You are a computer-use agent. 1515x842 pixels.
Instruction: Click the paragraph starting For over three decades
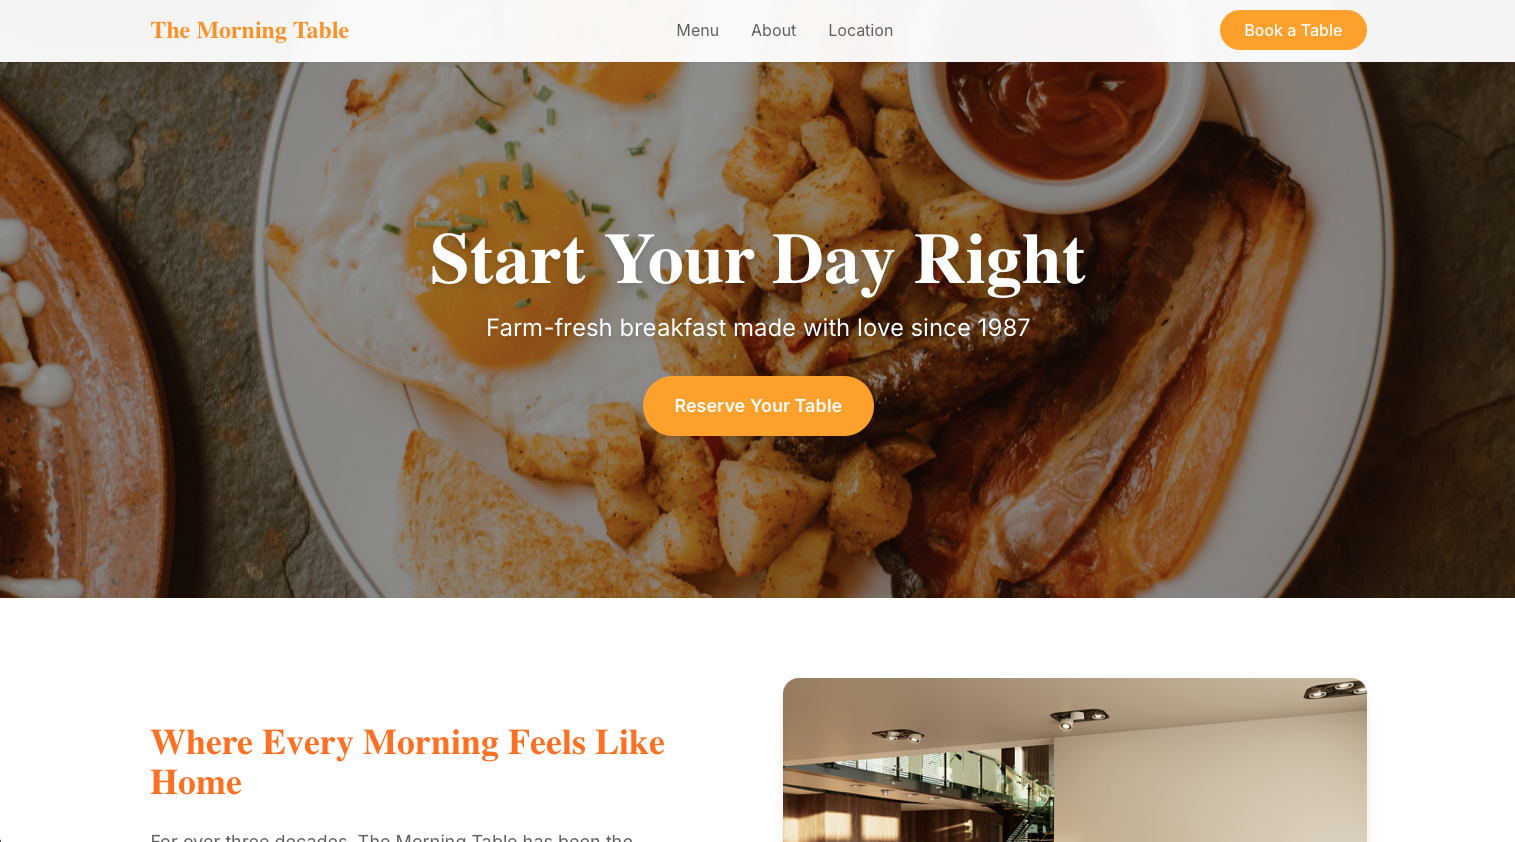[392, 837]
